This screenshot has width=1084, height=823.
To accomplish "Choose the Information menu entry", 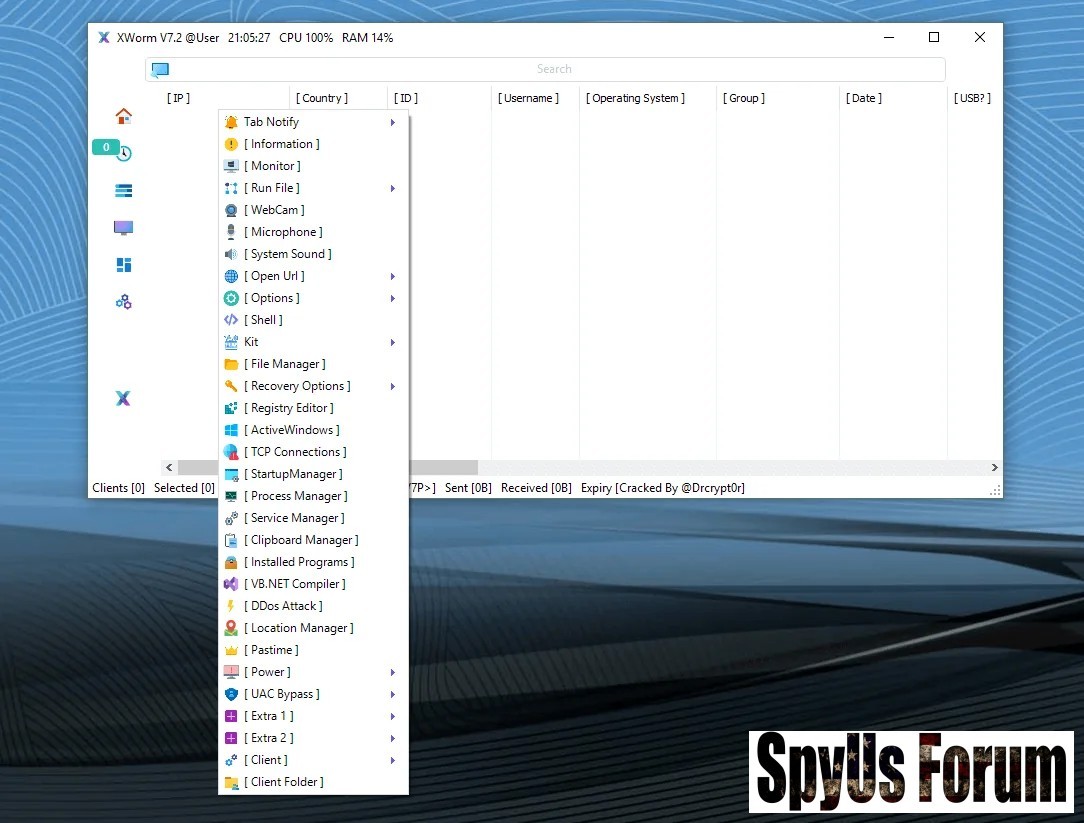I will tap(282, 144).
